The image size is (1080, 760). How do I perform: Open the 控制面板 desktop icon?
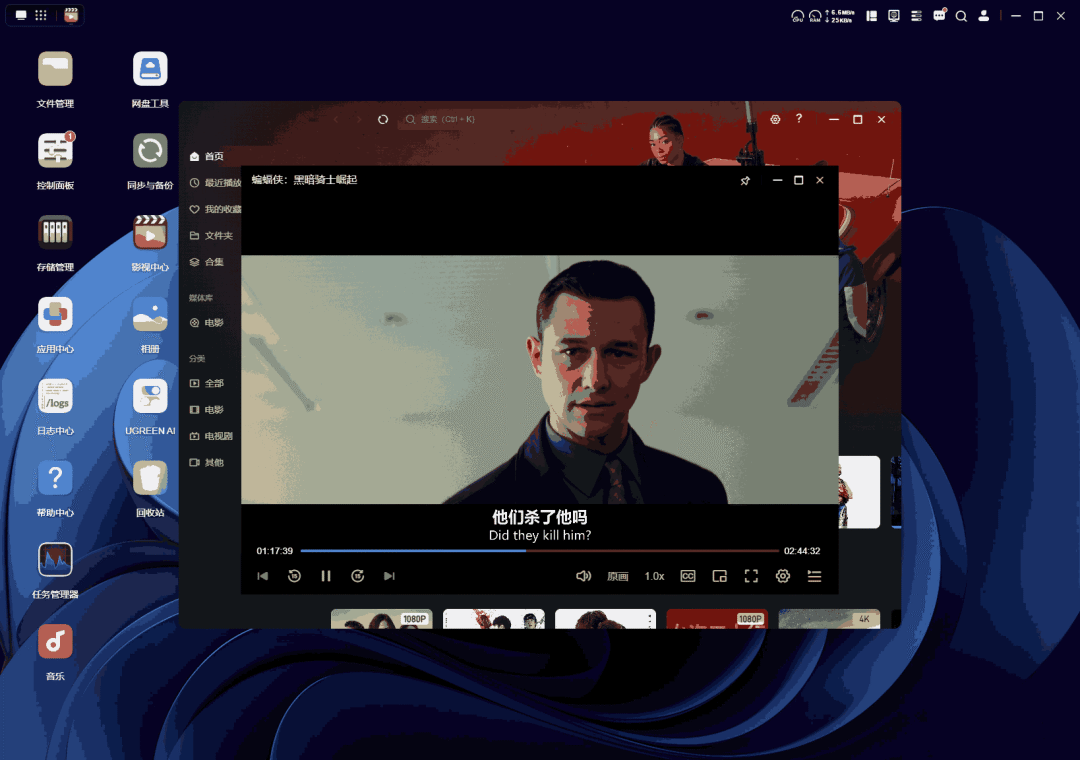(55, 151)
